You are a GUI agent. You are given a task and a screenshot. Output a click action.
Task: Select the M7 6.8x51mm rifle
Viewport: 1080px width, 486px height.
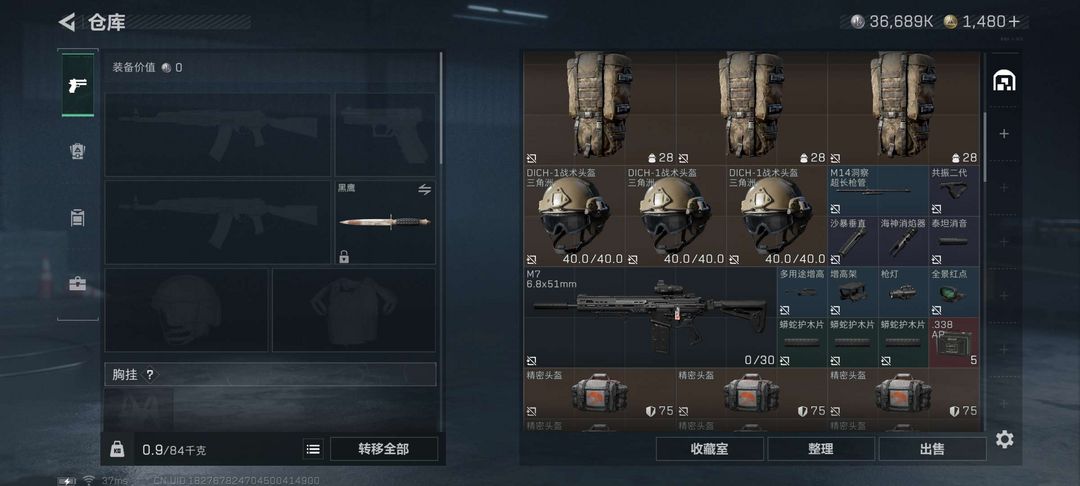click(650, 317)
